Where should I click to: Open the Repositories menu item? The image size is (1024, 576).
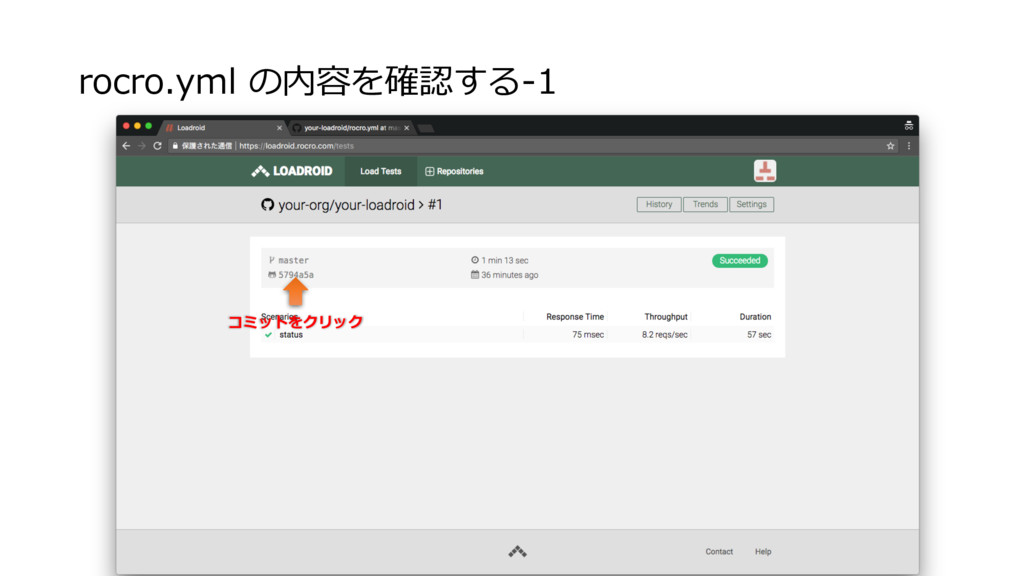coord(455,171)
